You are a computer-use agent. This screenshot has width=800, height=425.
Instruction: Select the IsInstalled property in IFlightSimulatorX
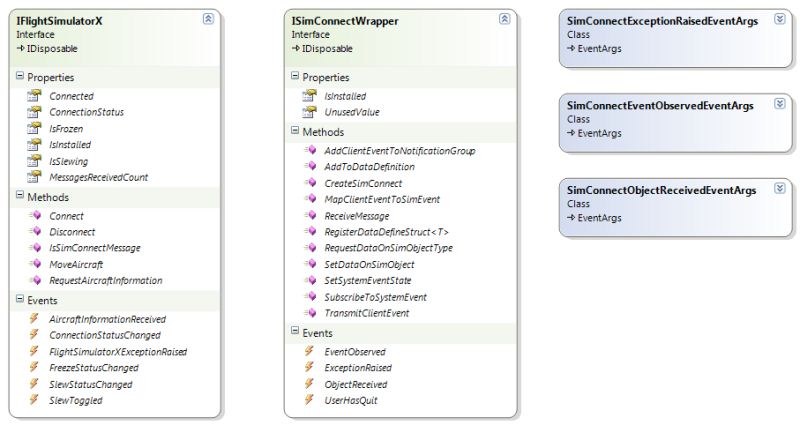pos(70,145)
